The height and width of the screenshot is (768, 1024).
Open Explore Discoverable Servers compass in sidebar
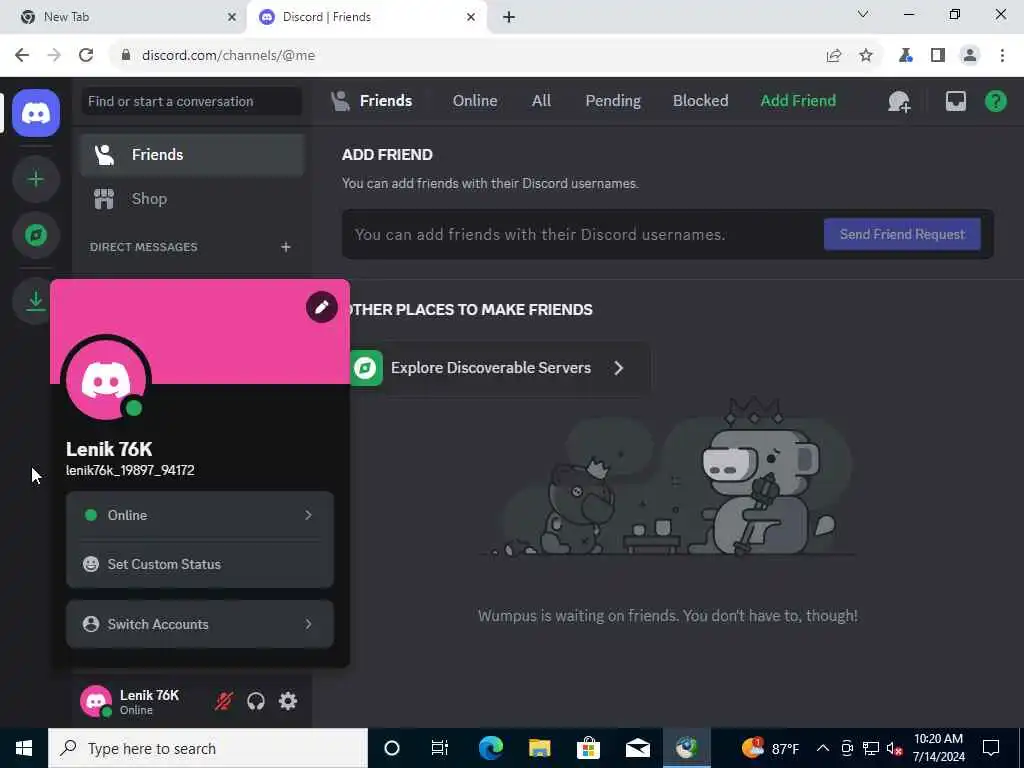[x=36, y=235]
